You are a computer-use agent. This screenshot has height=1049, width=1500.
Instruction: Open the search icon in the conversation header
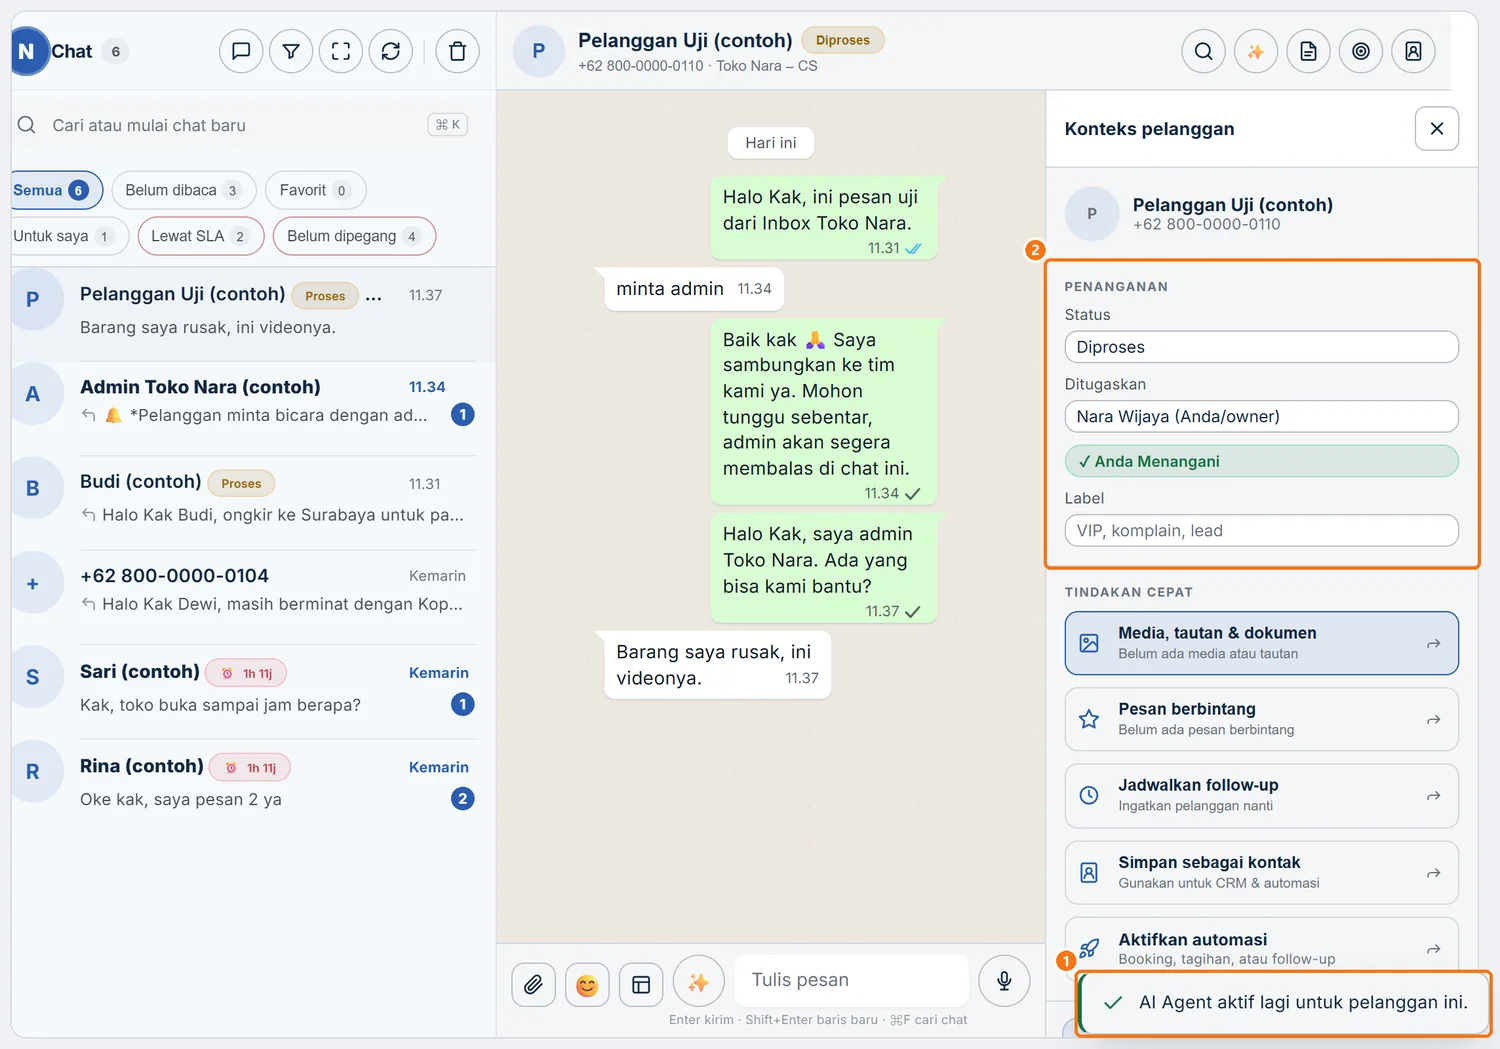click(x=1204, y=51)
